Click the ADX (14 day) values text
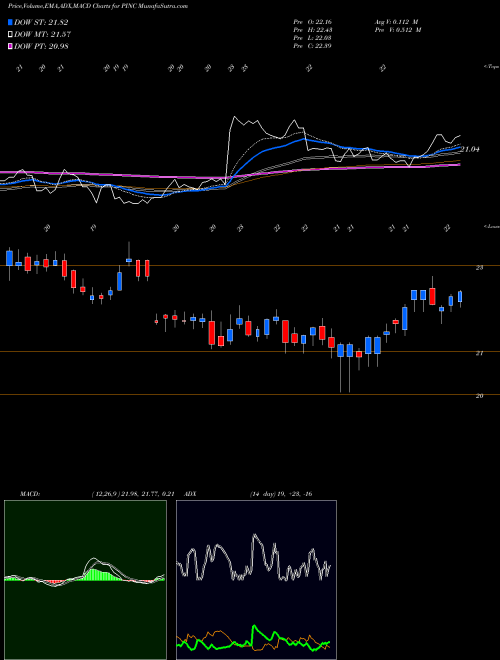500x660 pixels. tap(281, 494)
